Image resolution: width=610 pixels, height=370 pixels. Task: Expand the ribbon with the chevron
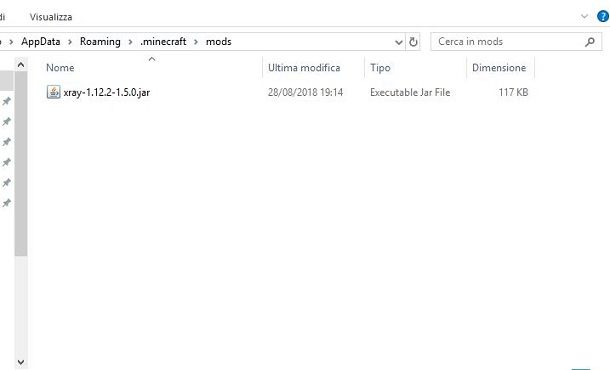click(584, 16)
